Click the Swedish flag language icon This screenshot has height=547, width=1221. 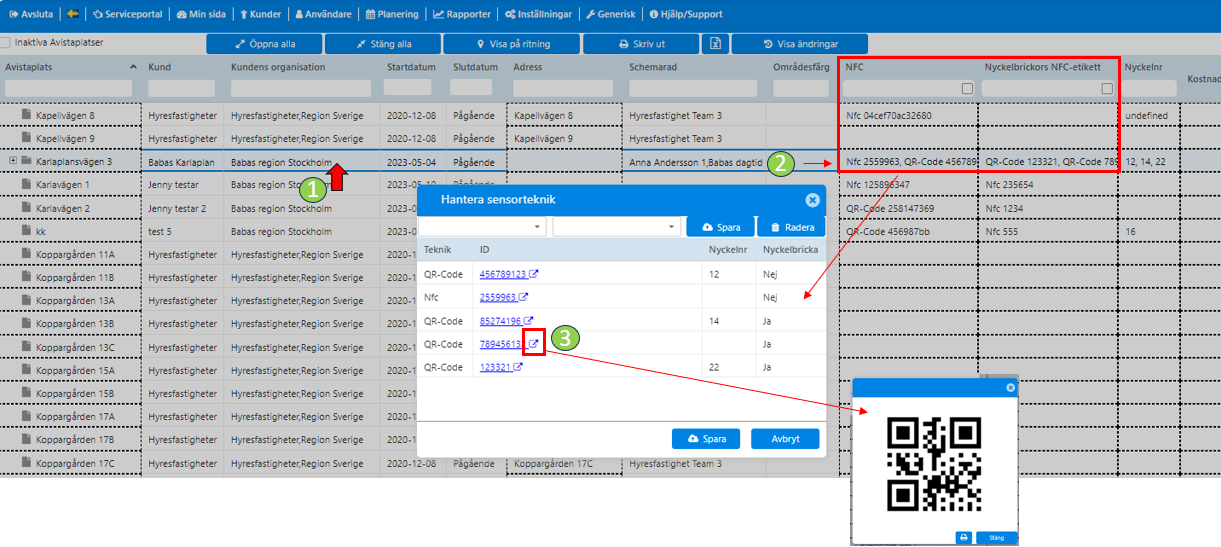[73, 14]
